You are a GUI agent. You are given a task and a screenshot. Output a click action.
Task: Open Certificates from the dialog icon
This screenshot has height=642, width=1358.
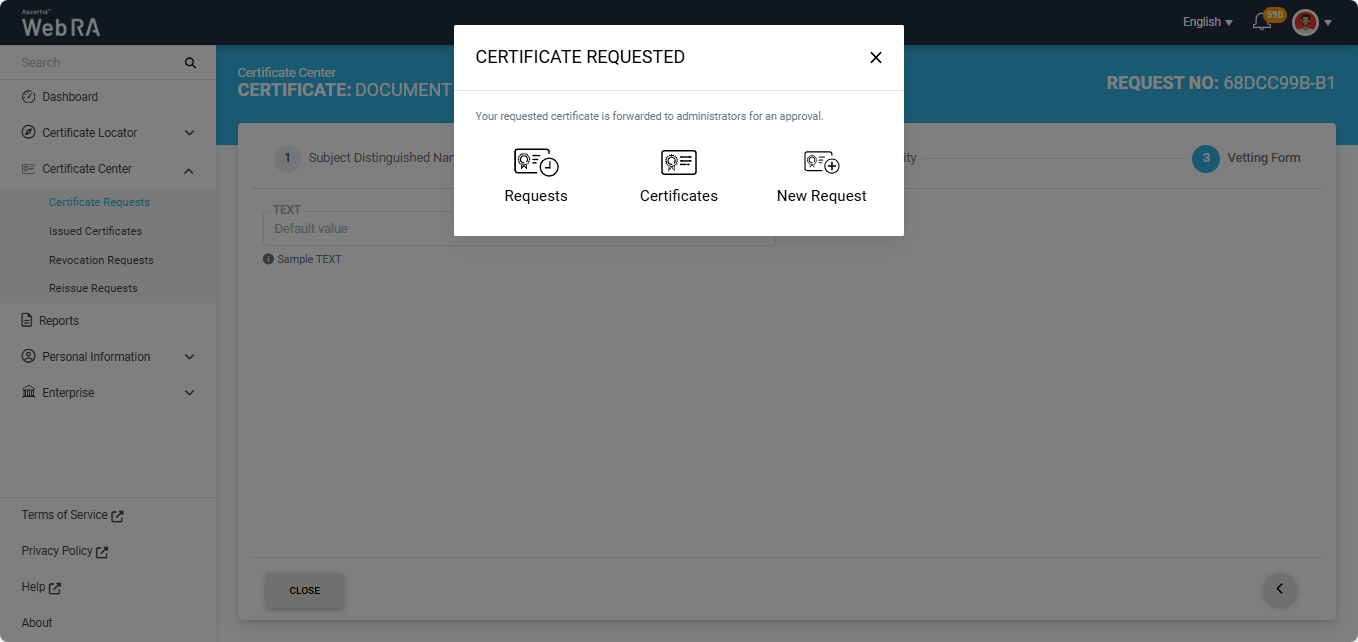[x=679, y=163]
